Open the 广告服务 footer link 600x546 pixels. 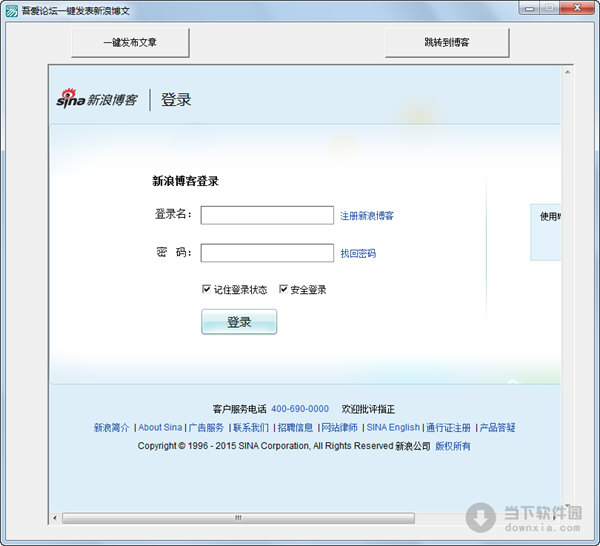pyautogui.click(x=206, y=427)
